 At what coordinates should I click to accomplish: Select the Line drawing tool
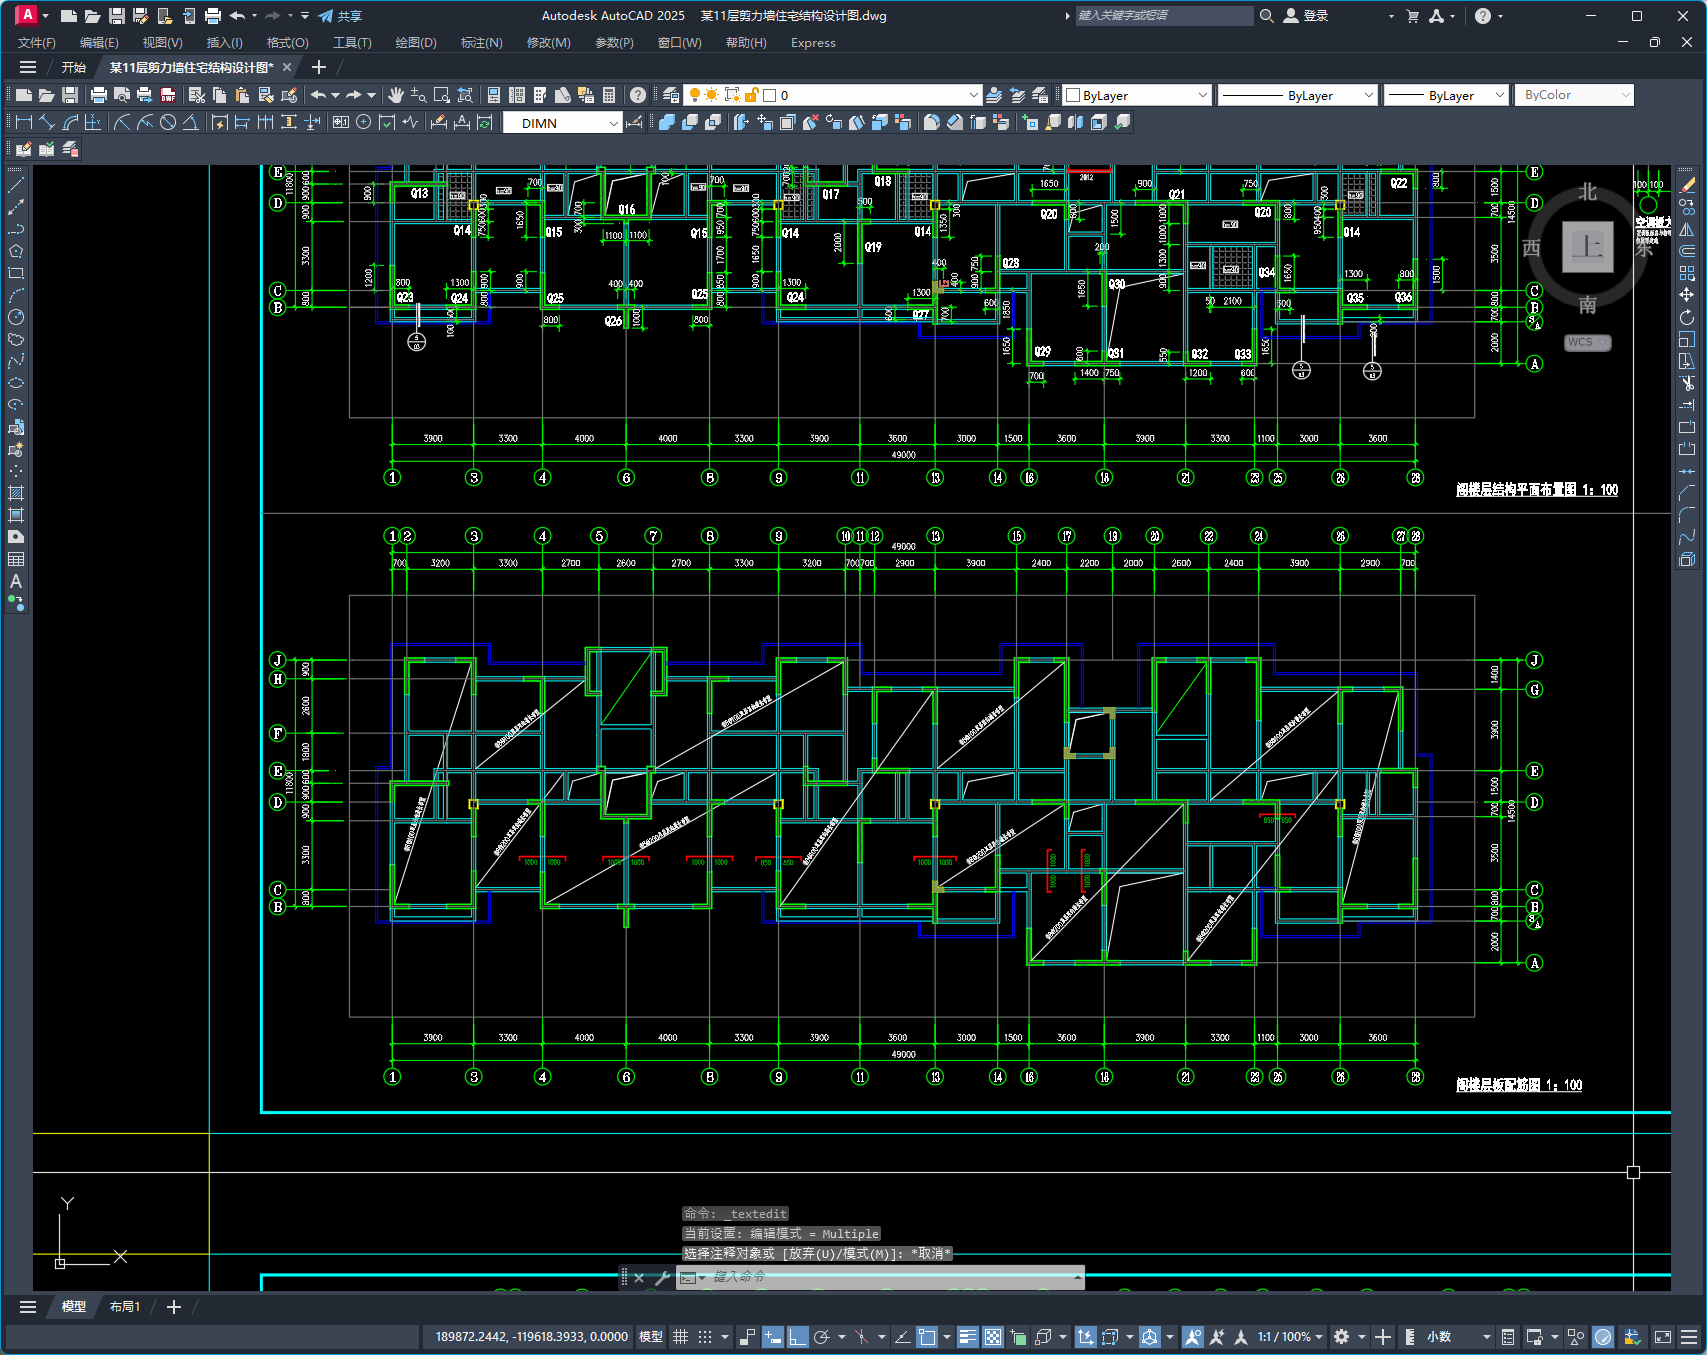click(16, 185)
